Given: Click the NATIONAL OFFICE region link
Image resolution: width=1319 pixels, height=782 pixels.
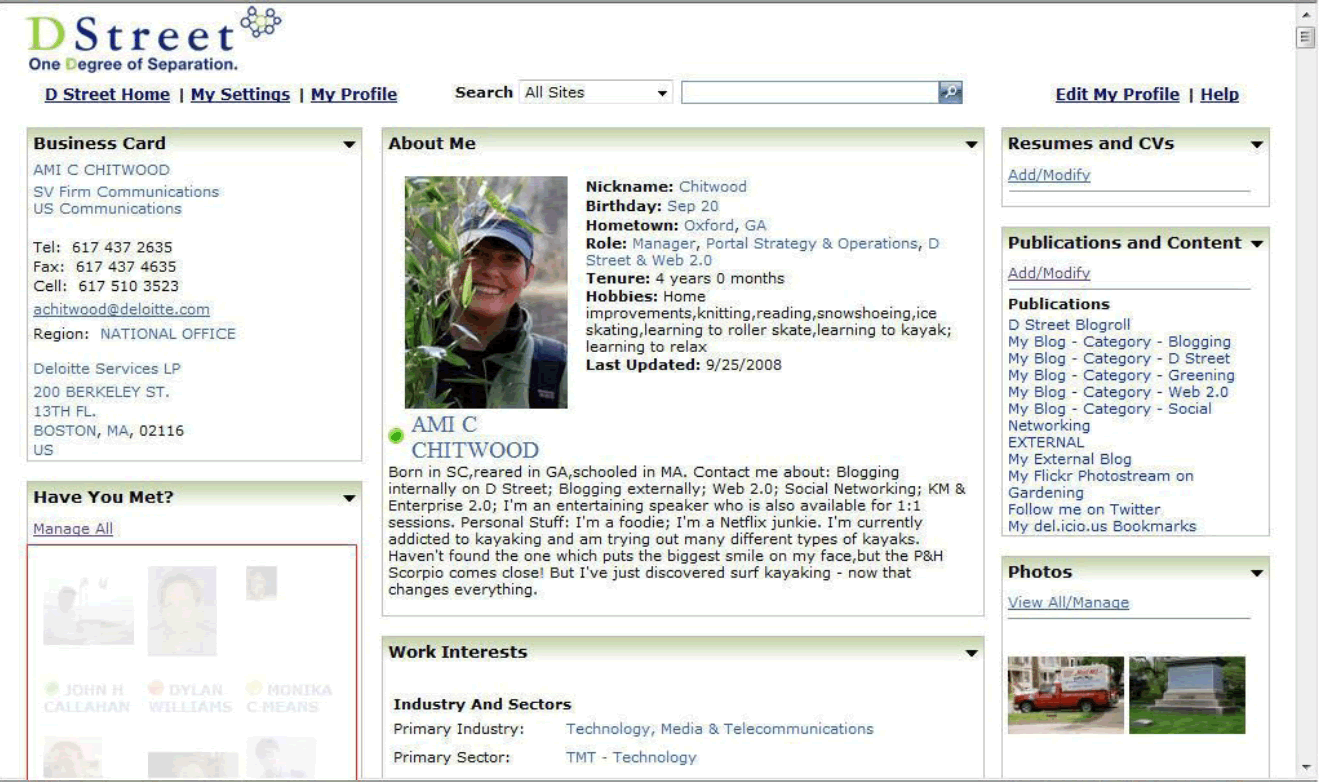Looking at the screenshot, I should [x=168, y=334].
